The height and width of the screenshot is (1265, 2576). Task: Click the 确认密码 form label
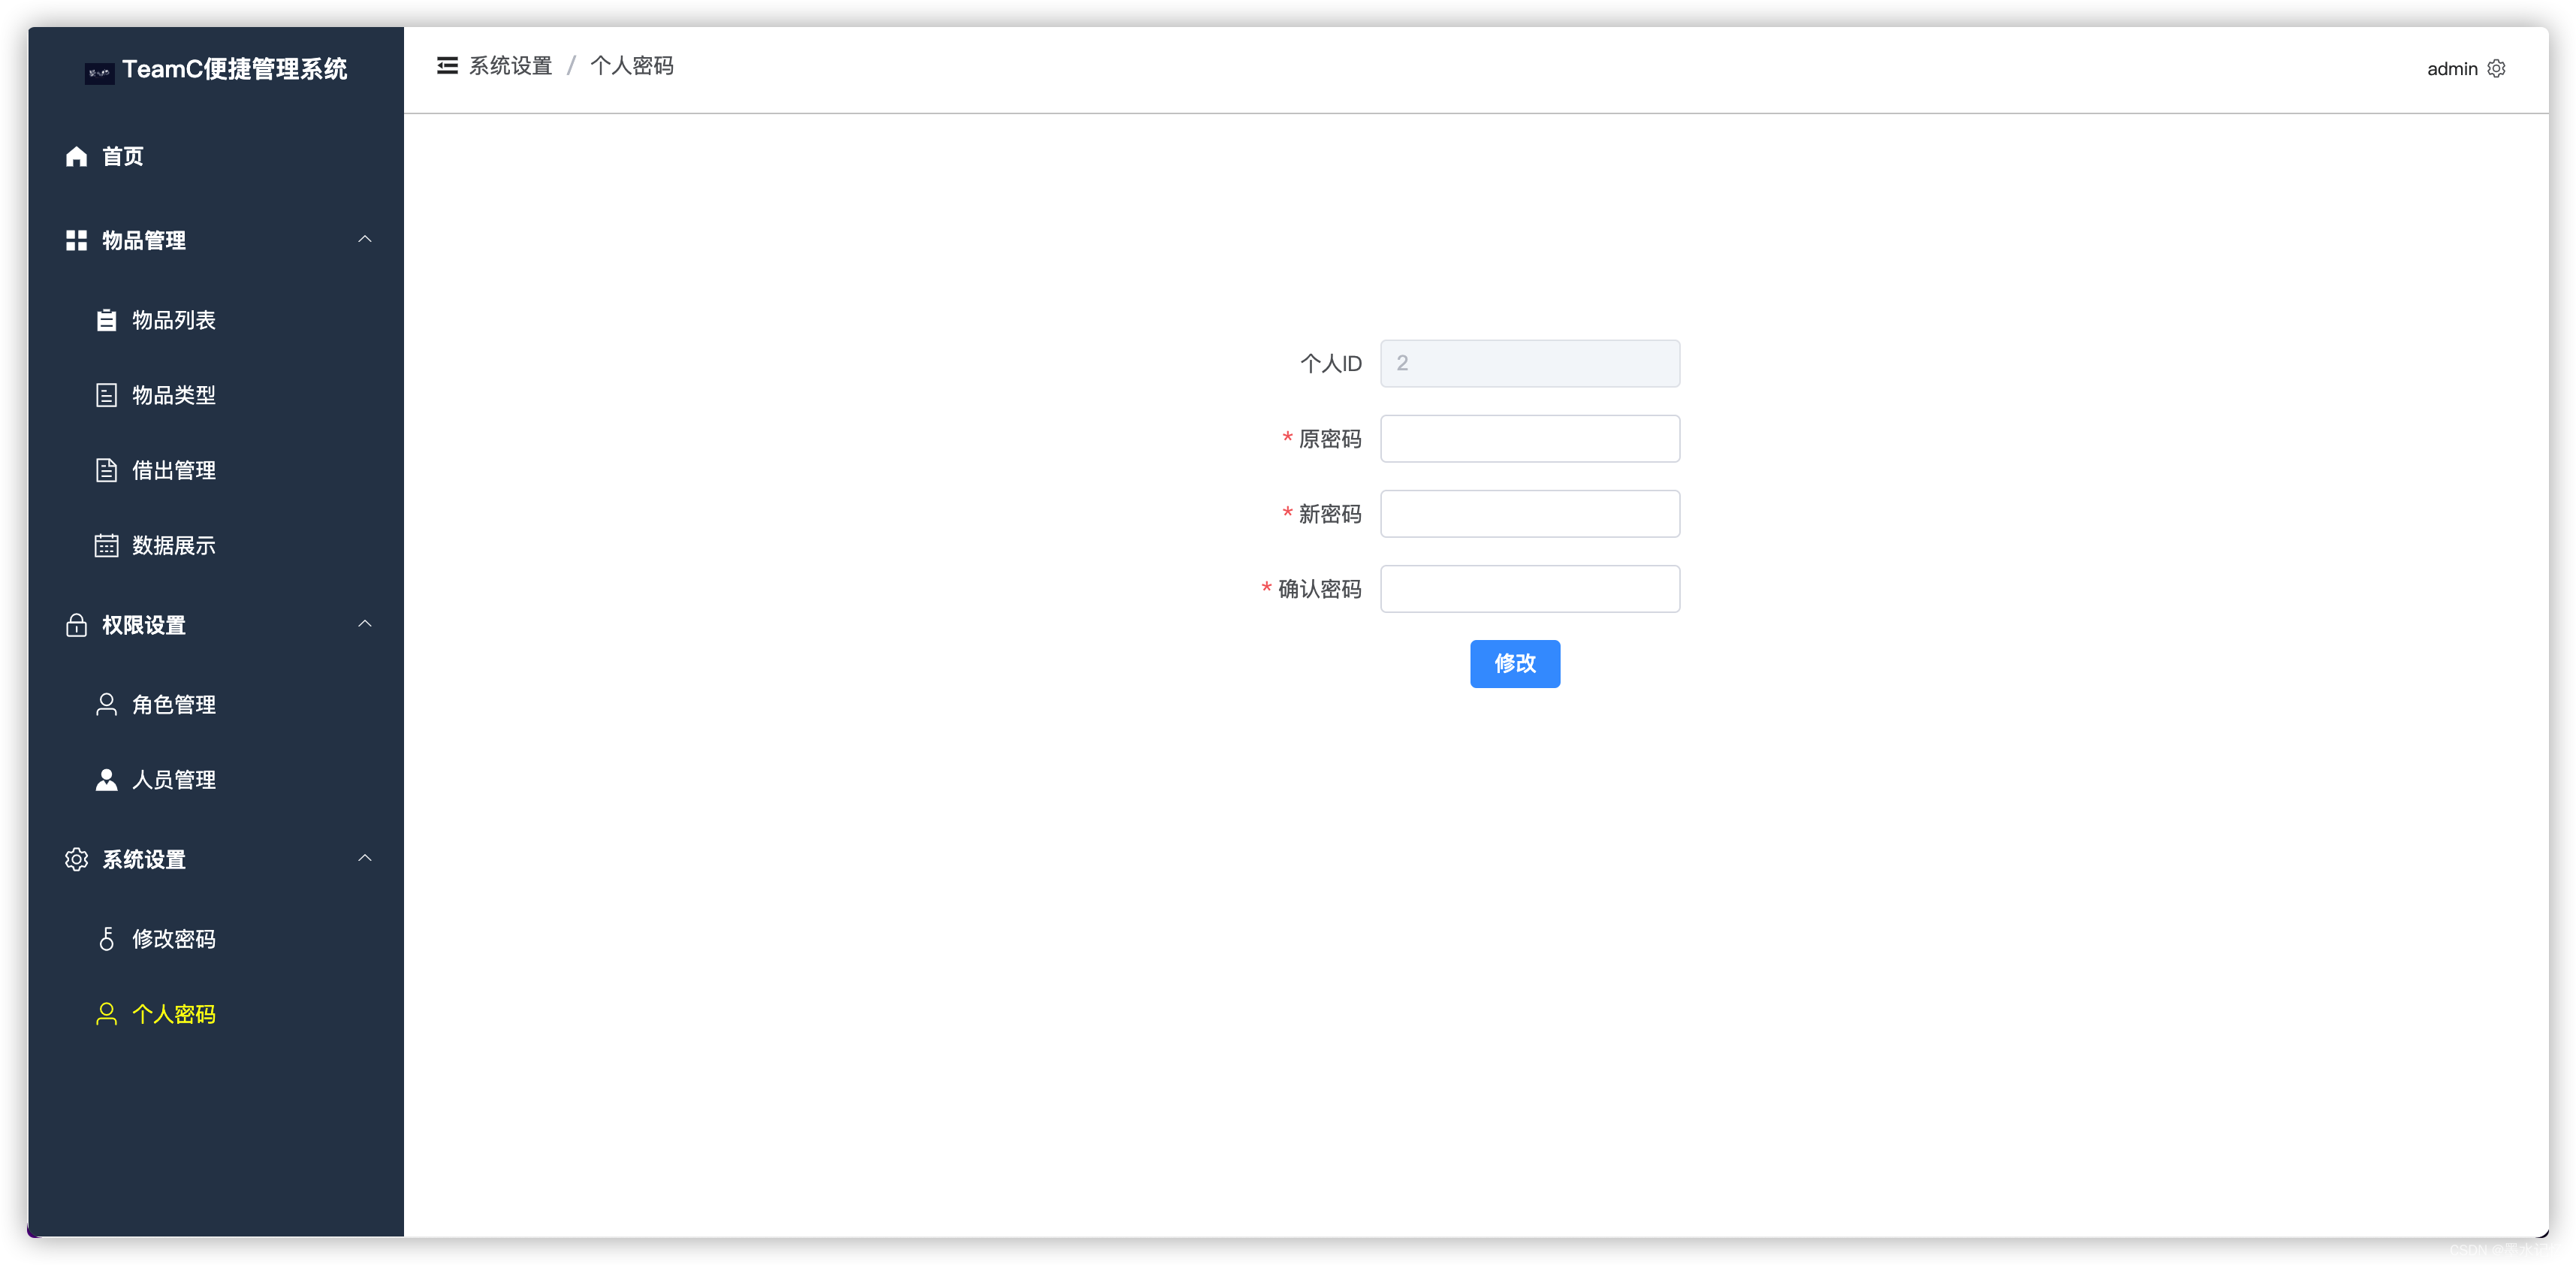pos(1320,589)
